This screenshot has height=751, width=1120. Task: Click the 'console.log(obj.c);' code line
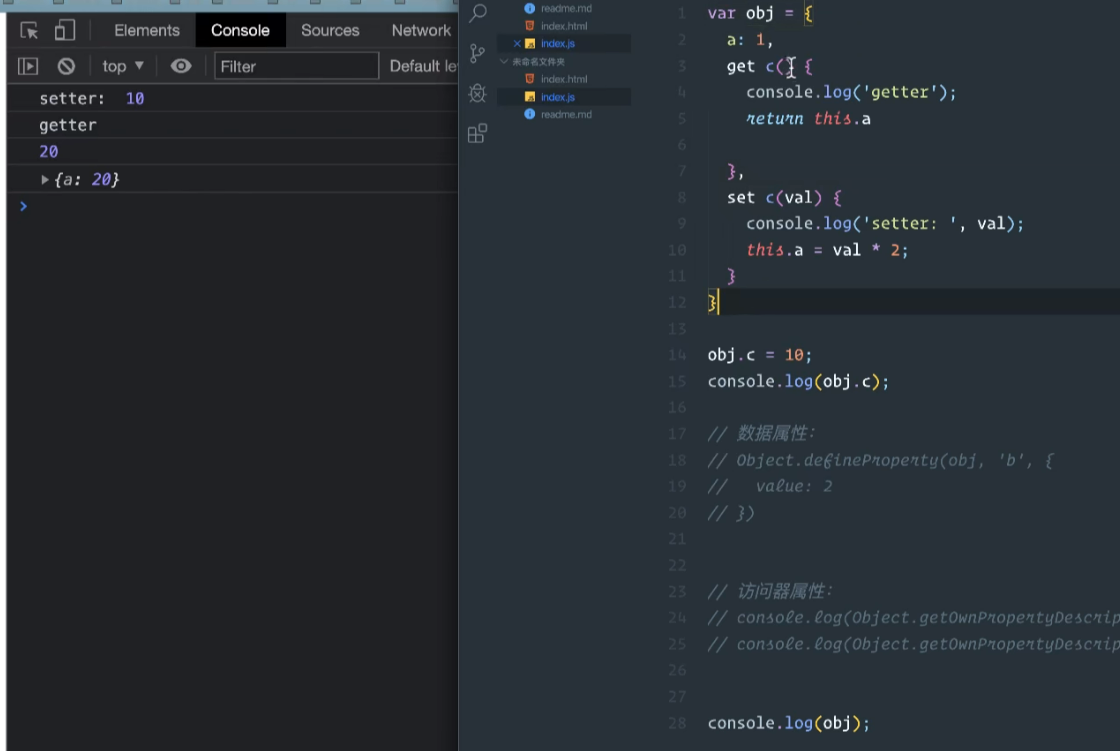[x=798, y=382]
